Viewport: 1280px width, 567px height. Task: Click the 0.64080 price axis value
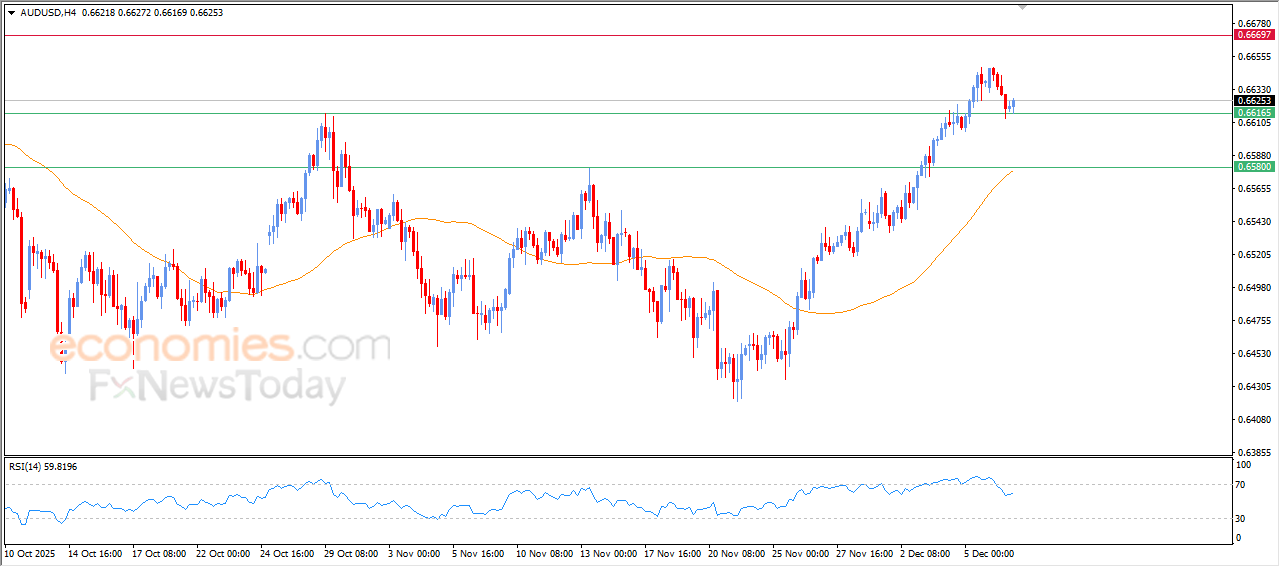[1254, 419]
